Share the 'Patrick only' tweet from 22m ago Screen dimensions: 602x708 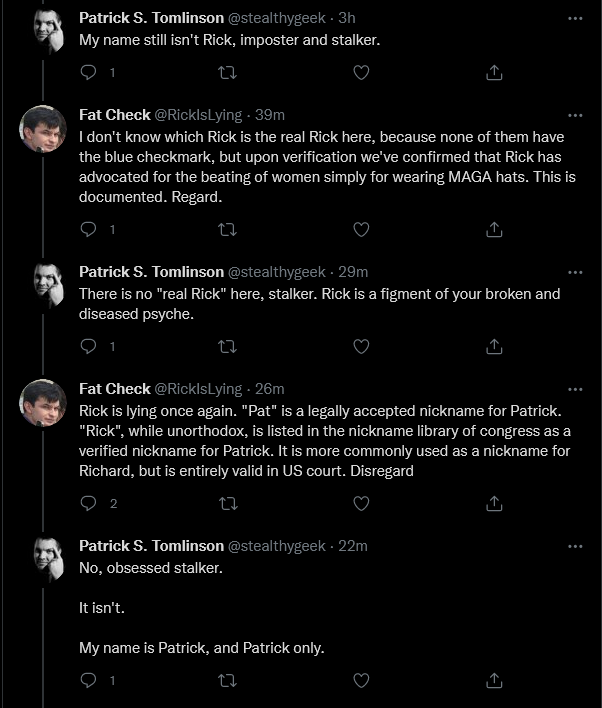click(x=494, y=680)
